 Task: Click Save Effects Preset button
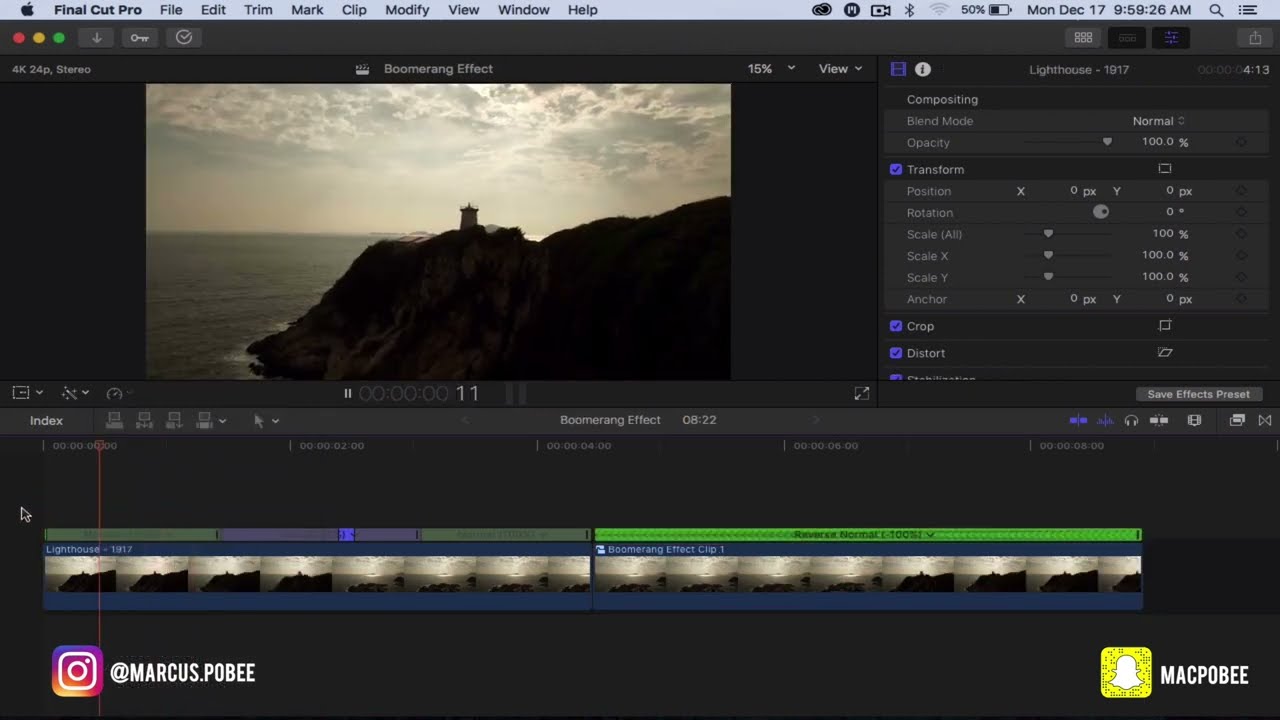pos(1198,394)
